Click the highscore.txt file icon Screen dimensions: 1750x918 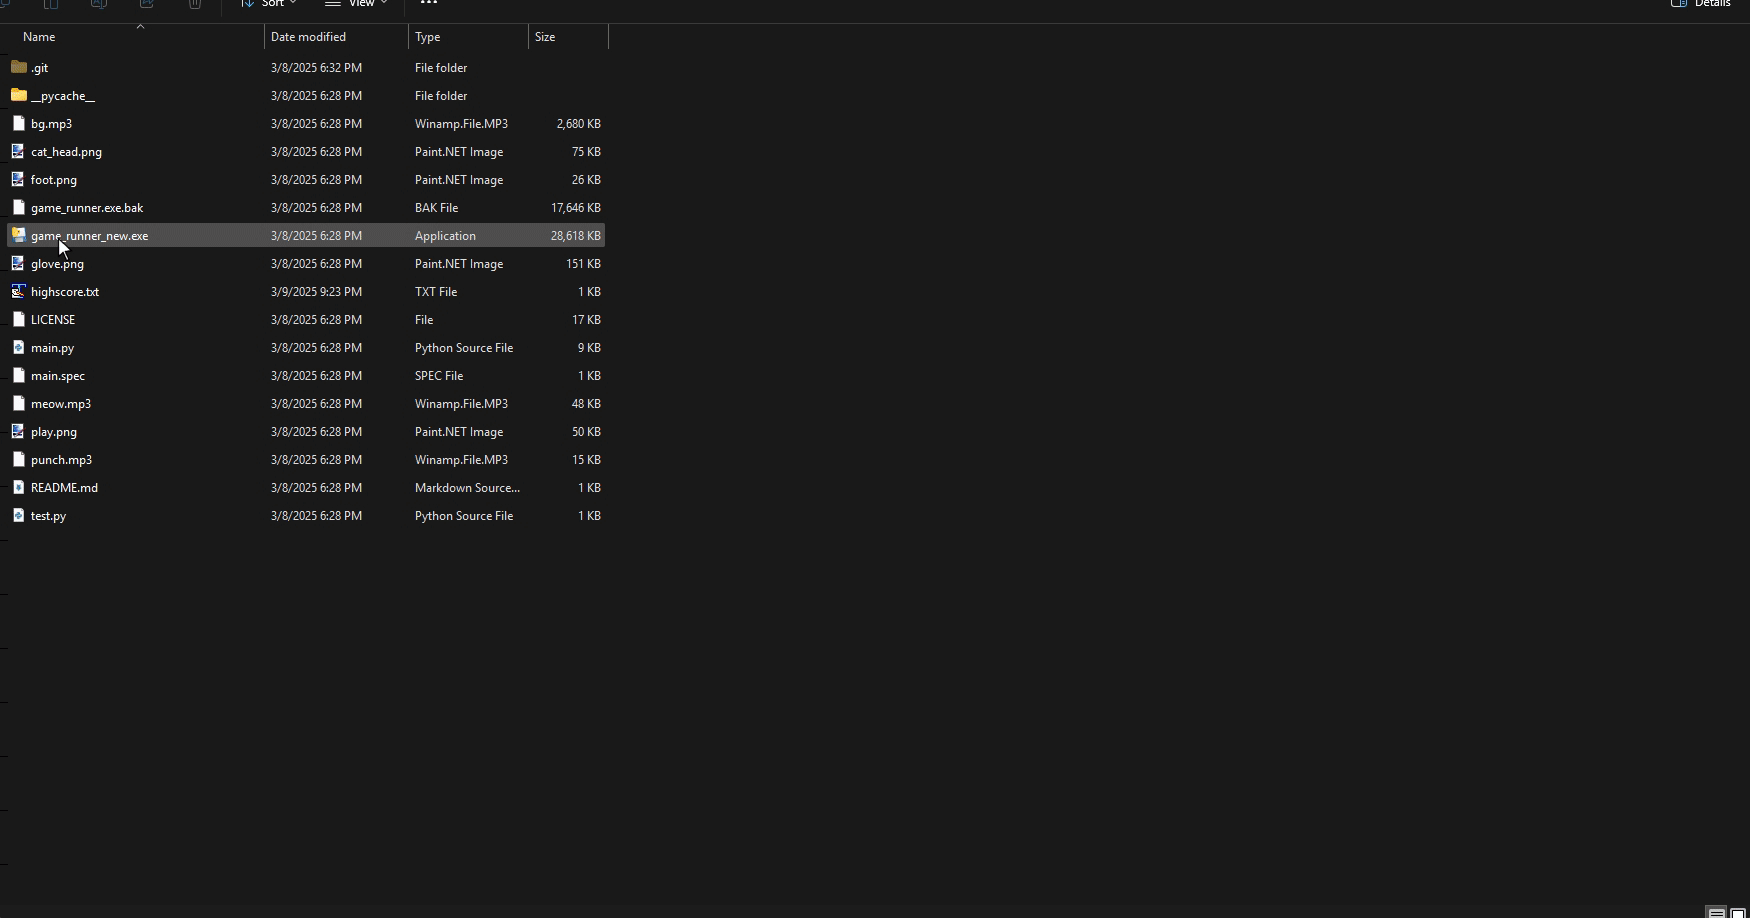pos(18,291)
